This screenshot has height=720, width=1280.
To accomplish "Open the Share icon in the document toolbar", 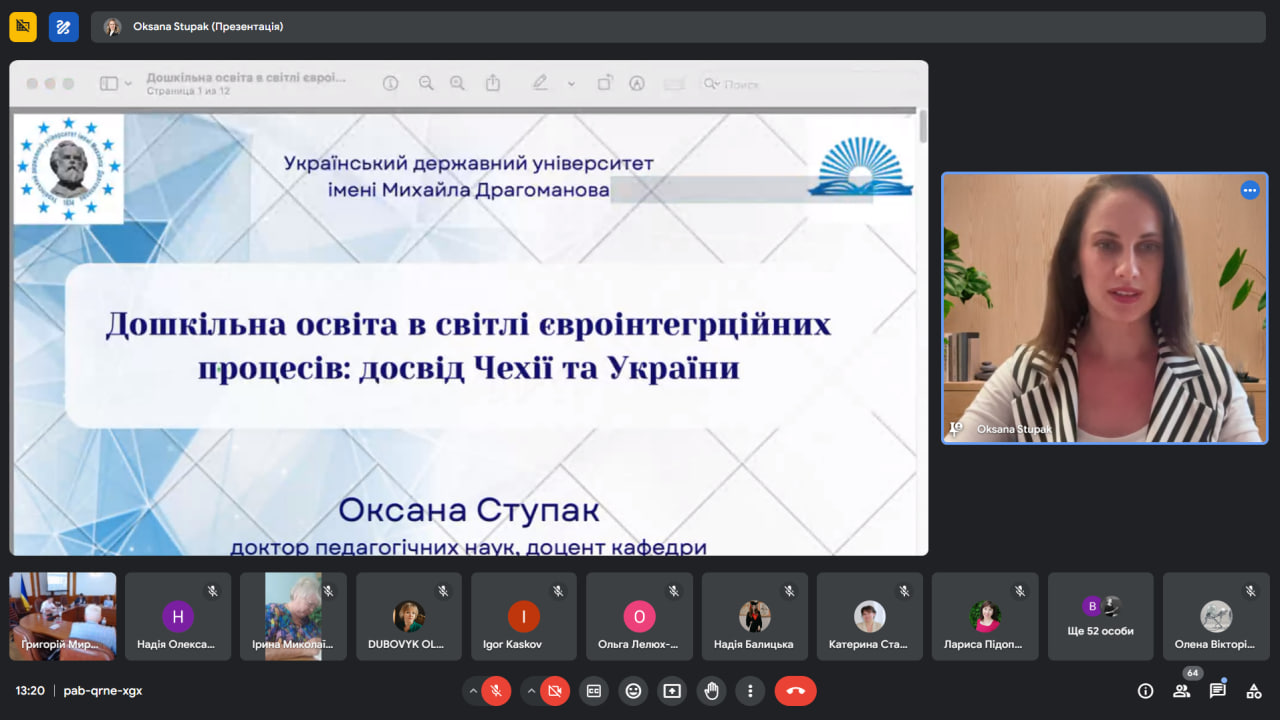I will [x=492, y=83].
